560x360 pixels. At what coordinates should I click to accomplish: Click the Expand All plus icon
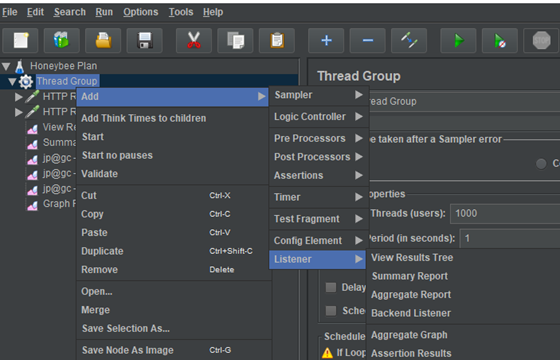tap(326, 40)
